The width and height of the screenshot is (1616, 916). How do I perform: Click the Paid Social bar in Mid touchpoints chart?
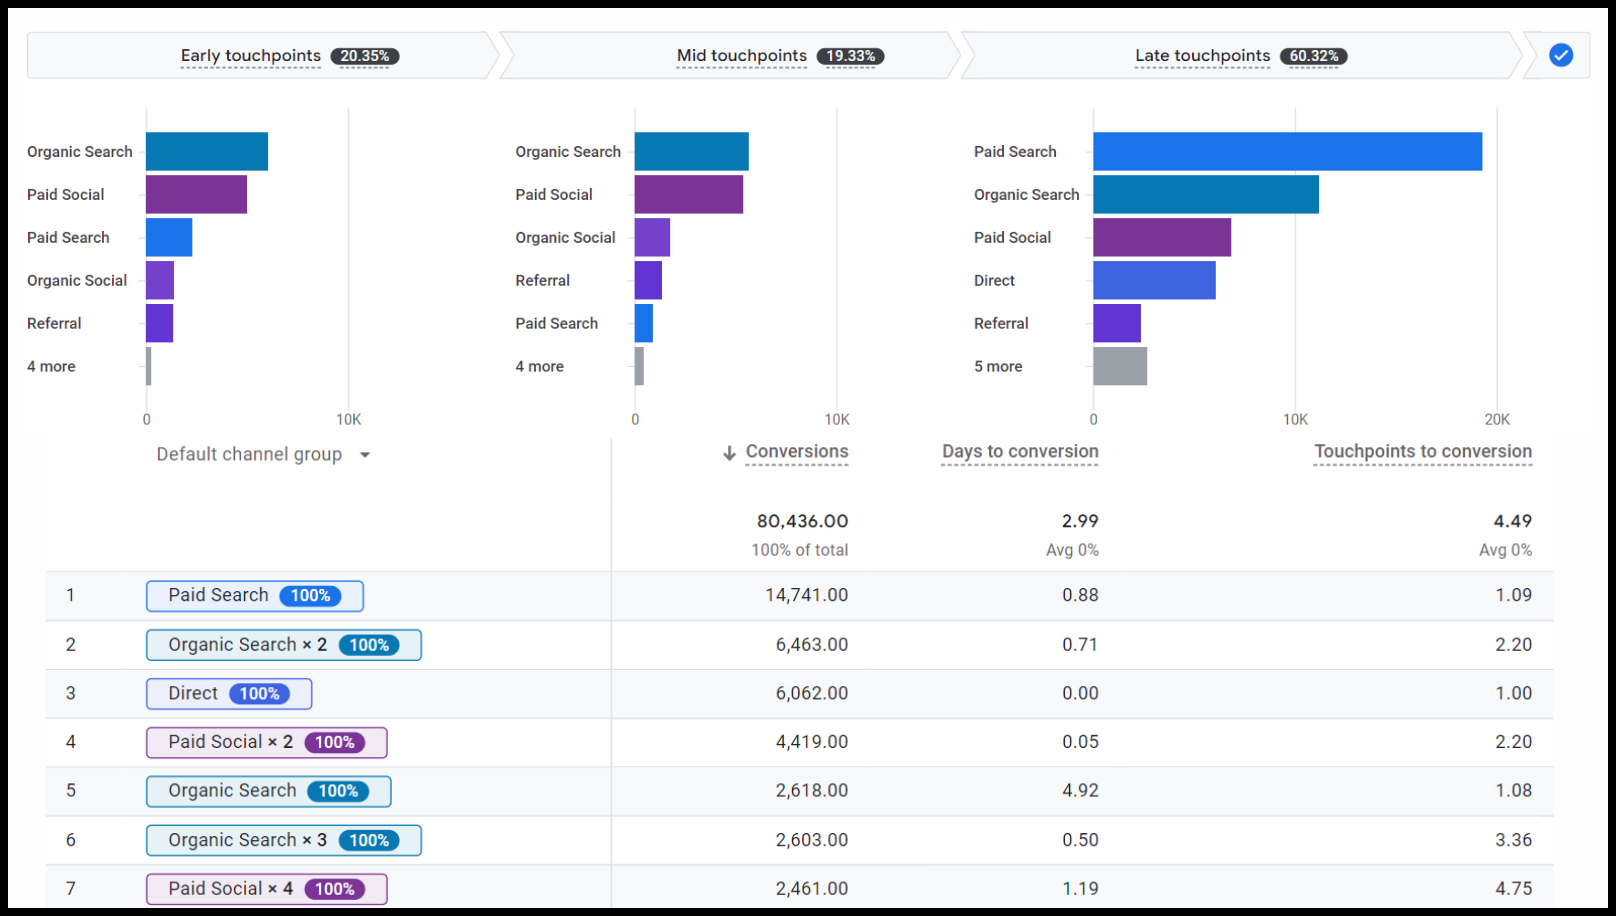688,195
